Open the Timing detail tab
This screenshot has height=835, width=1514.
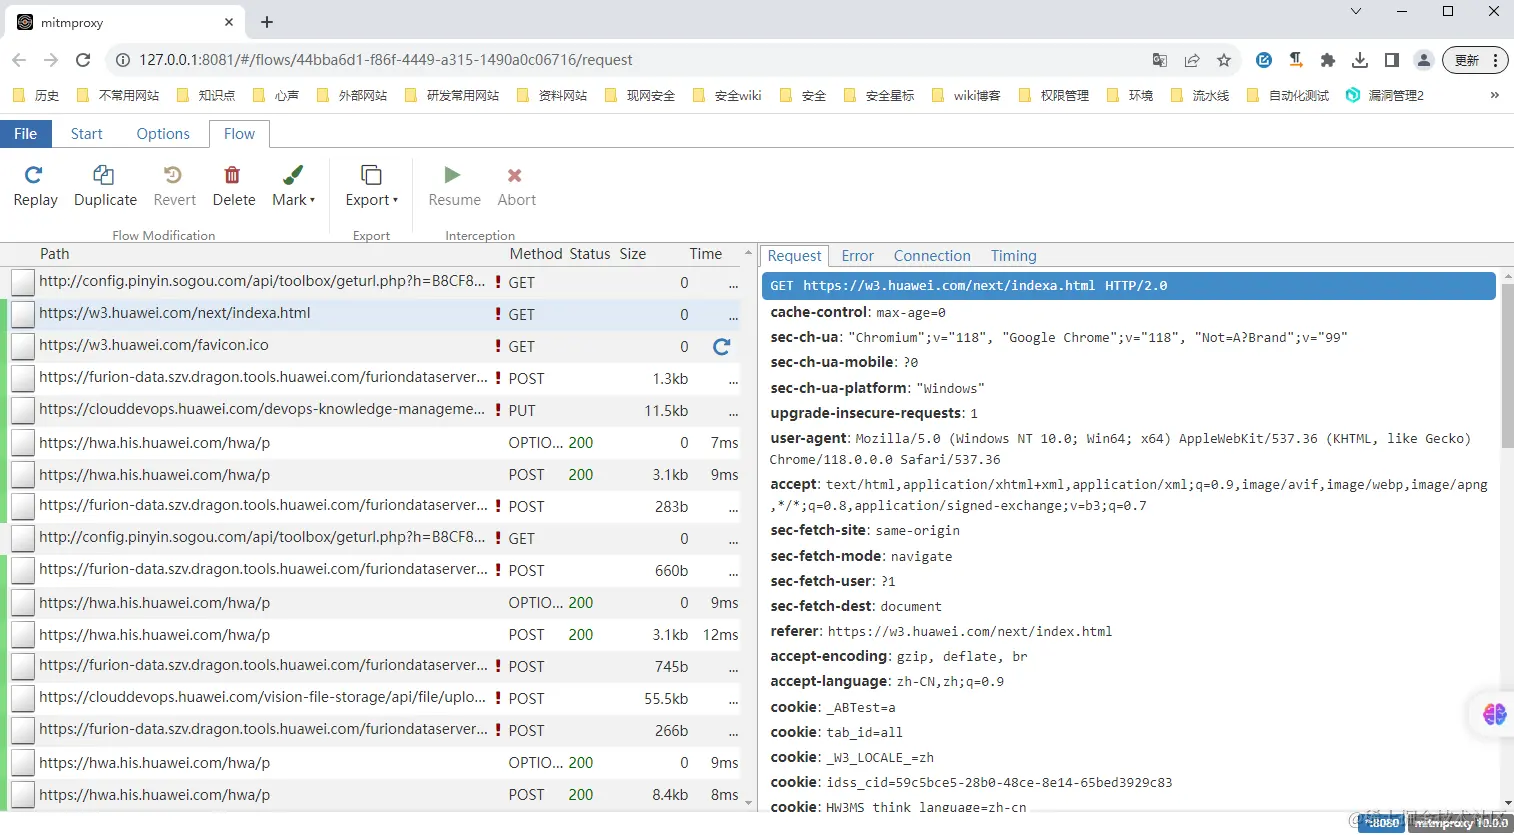pos(1013,256)
